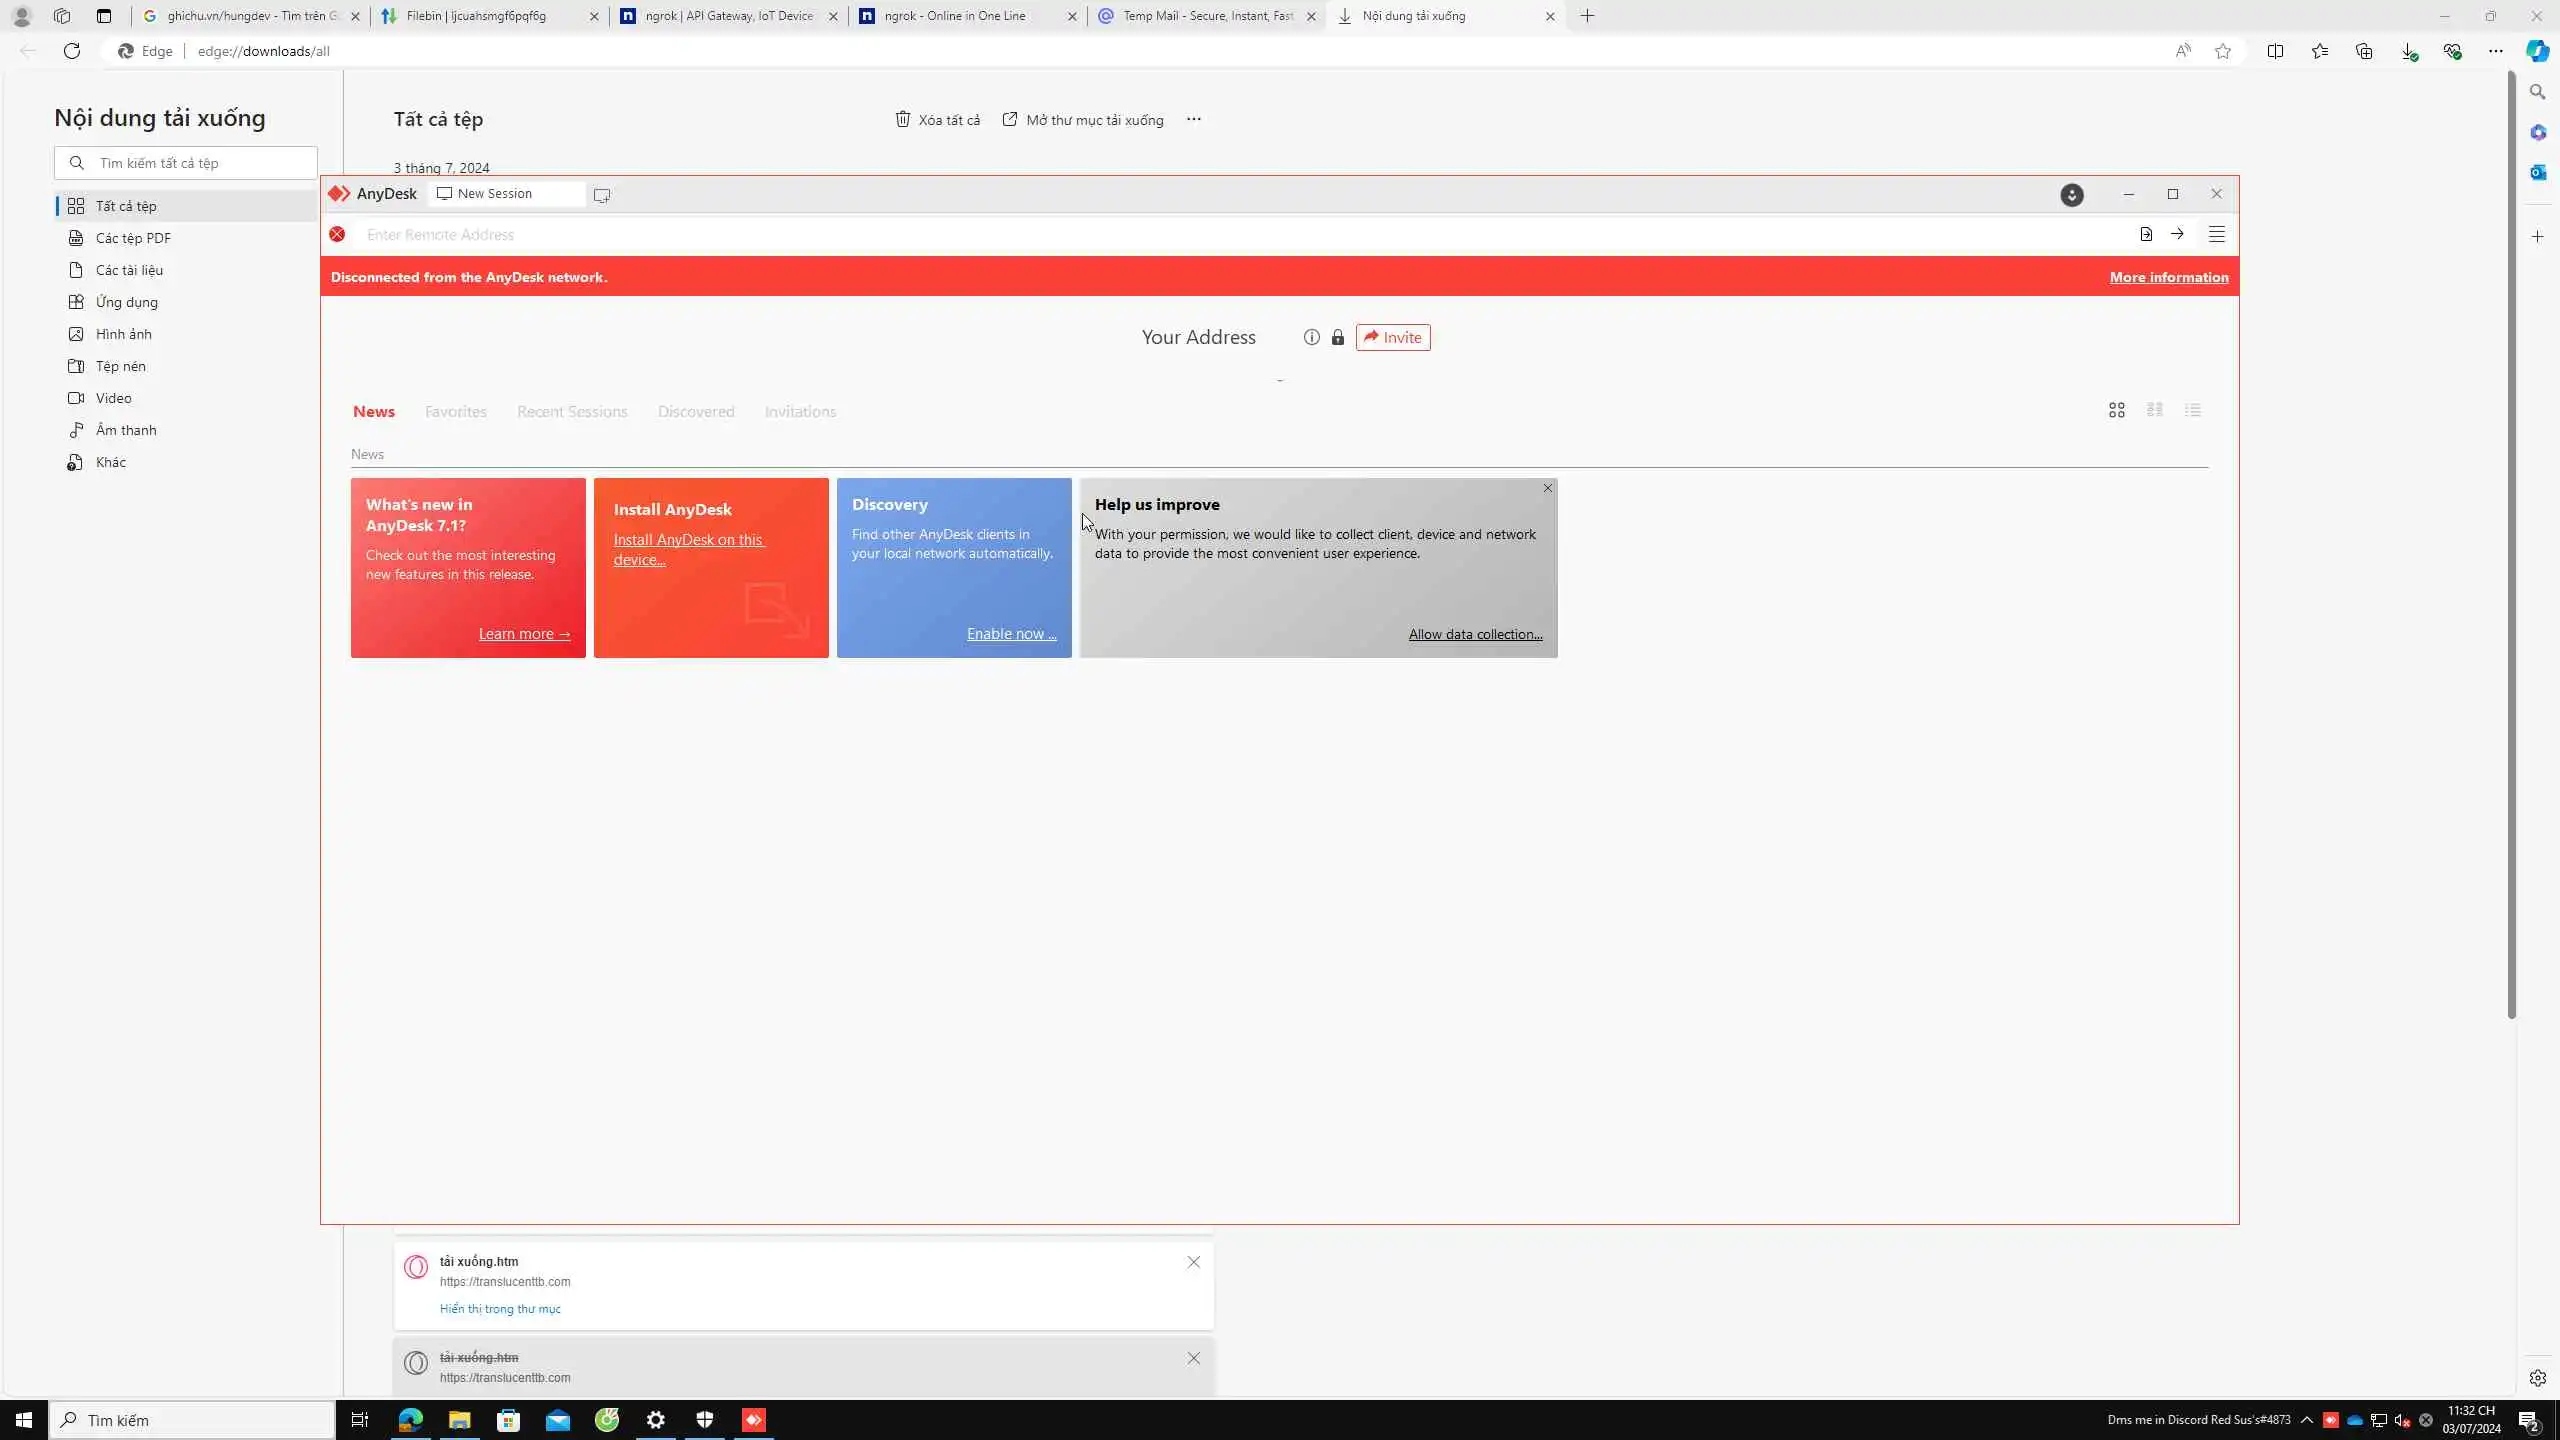2560x1440 pixels.
Task: Open the Favorites tab
Action: click(x=455, y=411)
